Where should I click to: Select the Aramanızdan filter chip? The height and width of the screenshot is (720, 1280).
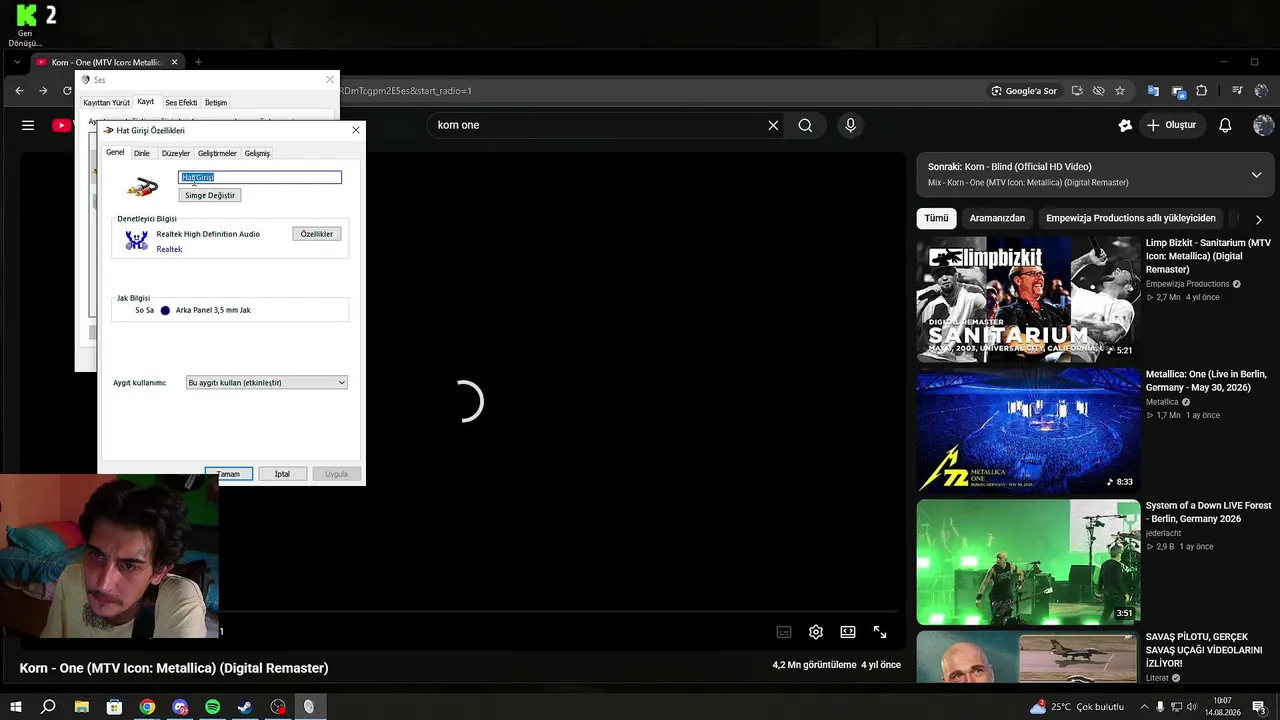[997, 218]
